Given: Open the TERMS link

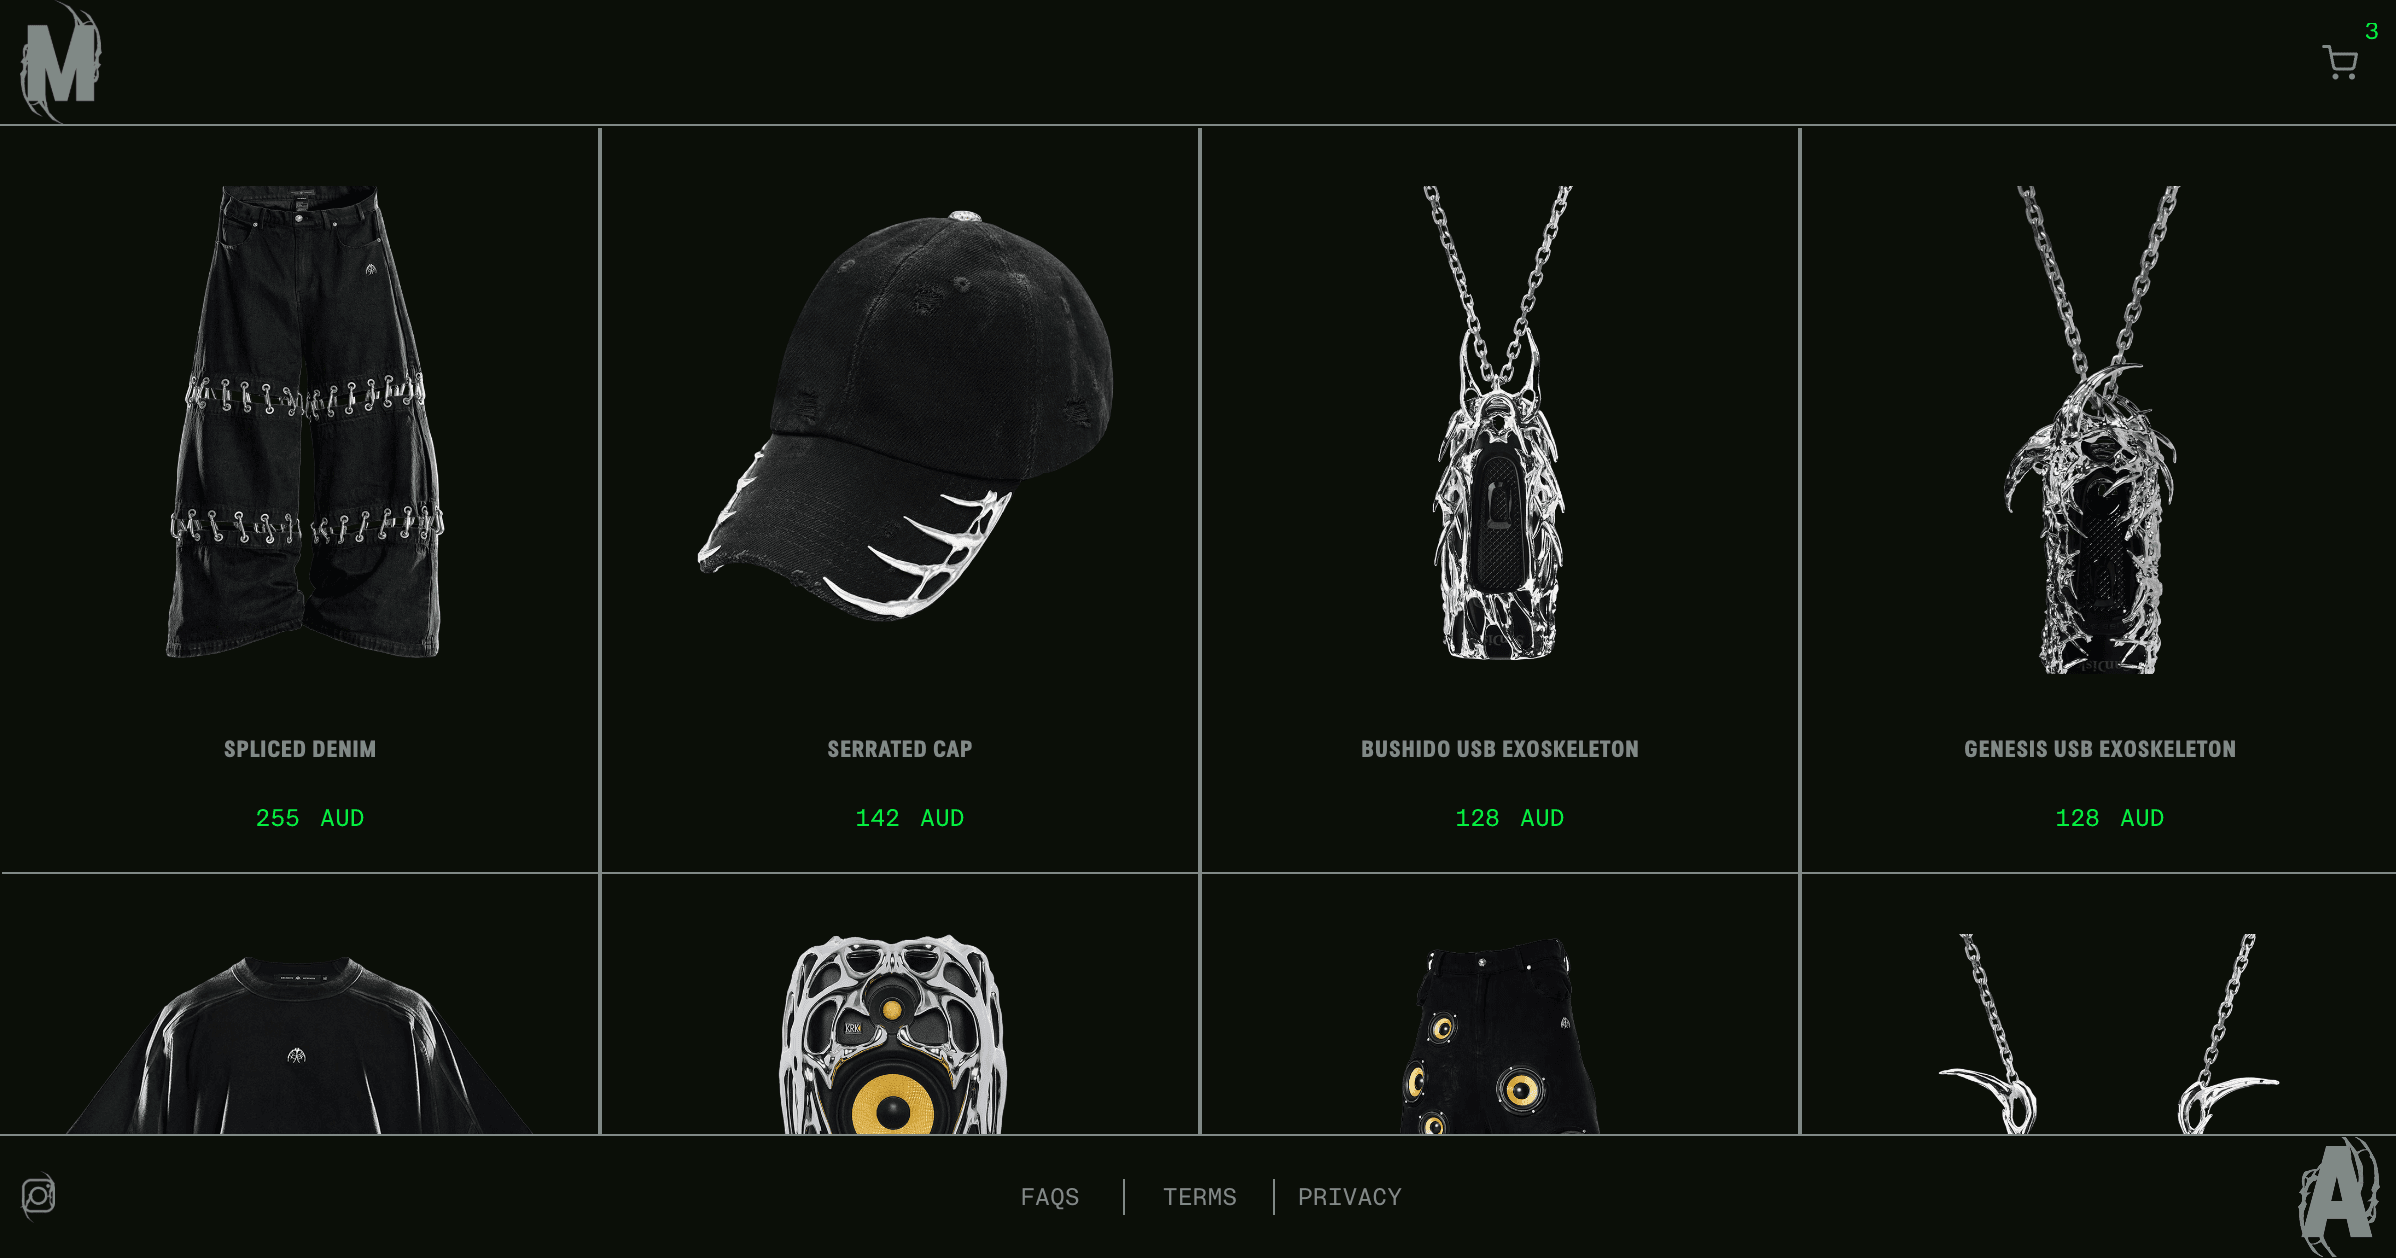Looking at the screenshot, I should (1199, 1197).
